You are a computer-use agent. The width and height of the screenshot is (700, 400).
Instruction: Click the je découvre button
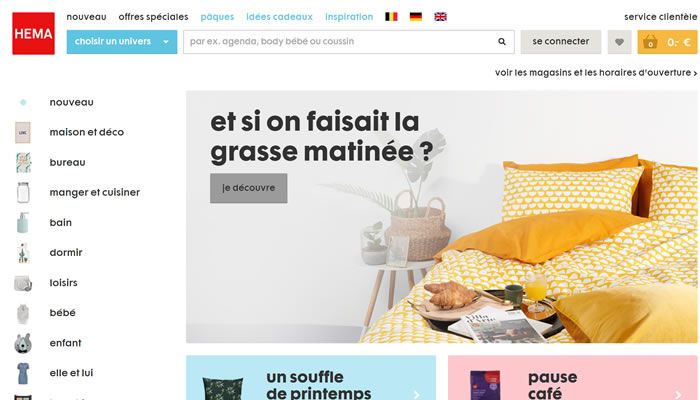(249, 188)
